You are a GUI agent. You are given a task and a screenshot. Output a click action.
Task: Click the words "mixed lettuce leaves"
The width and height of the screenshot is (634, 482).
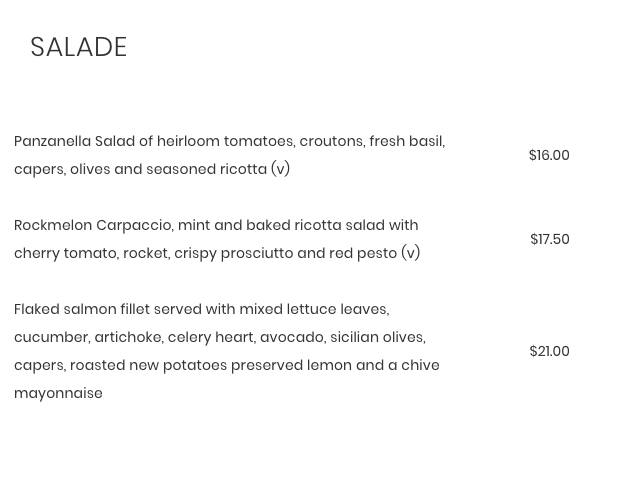[314, 309]
